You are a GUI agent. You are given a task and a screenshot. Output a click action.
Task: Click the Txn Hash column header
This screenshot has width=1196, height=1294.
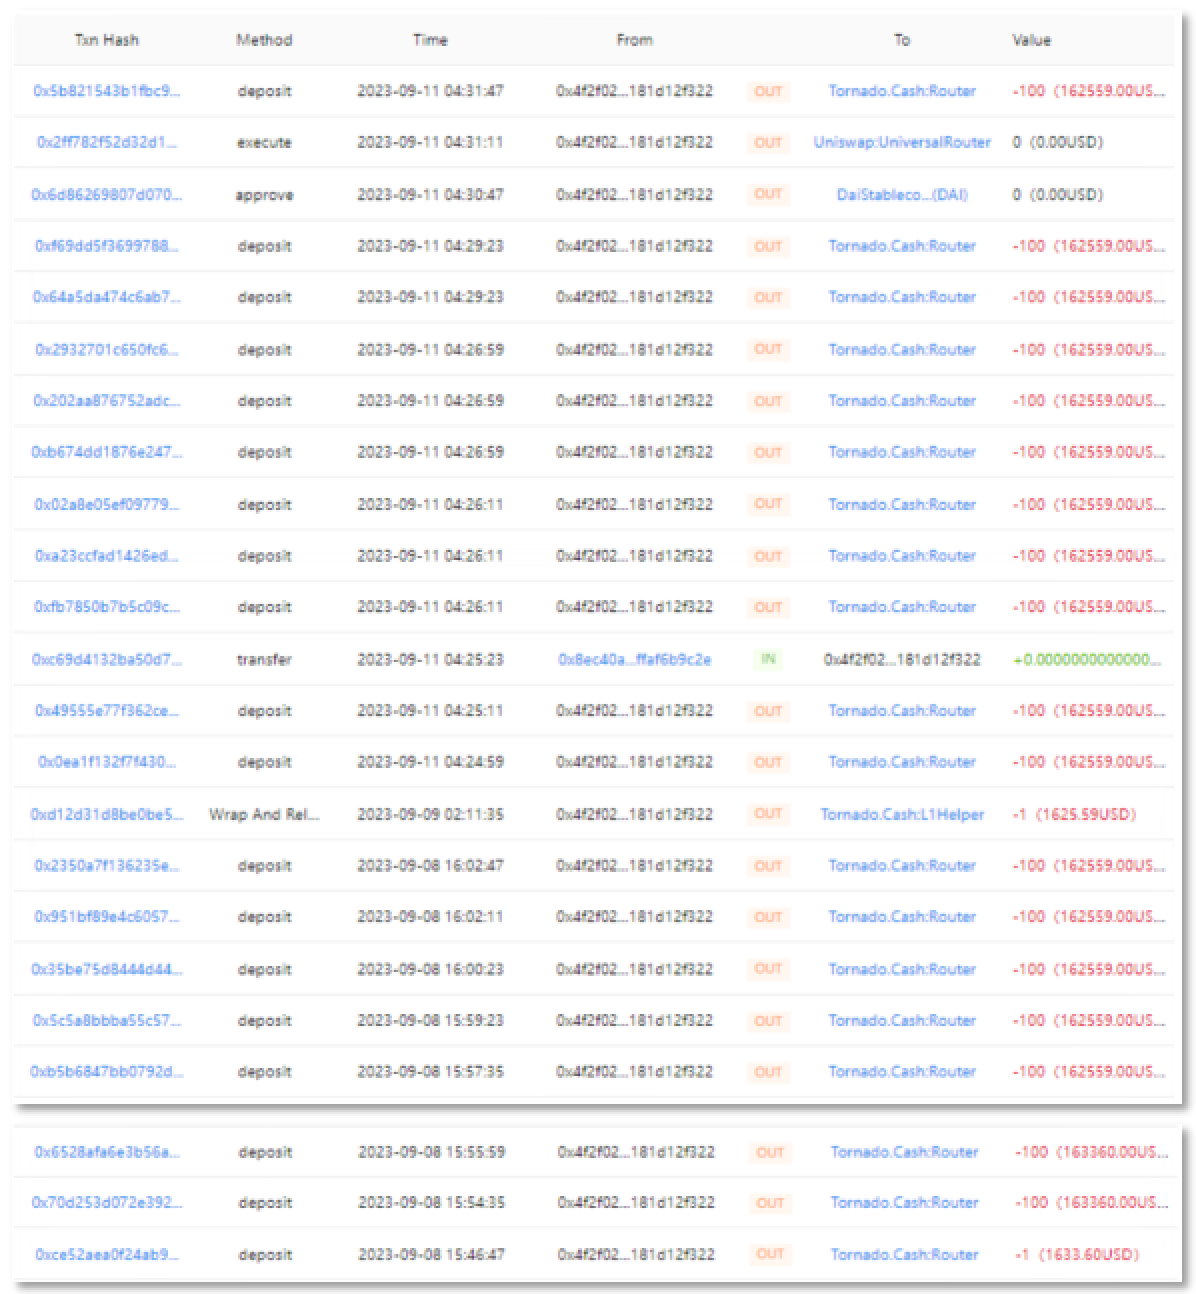tap(107, 40)
